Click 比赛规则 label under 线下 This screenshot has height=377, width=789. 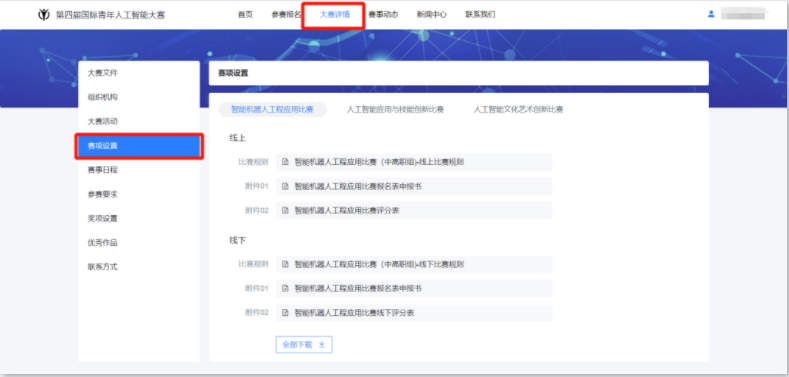point(253,264)
